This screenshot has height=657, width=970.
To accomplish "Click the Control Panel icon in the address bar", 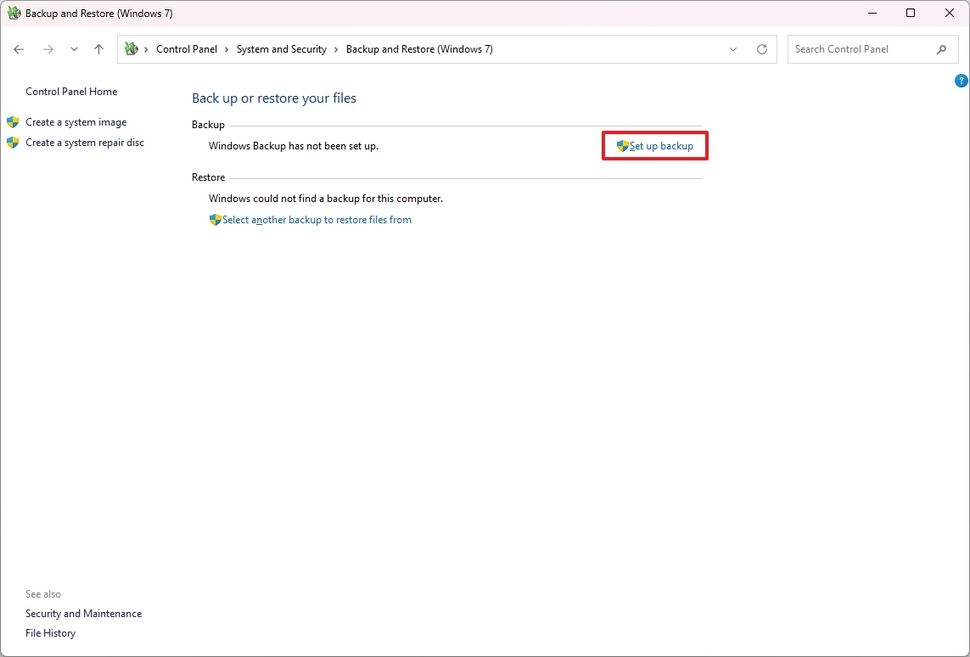I will pyautogui.click(x=131, y=48).
